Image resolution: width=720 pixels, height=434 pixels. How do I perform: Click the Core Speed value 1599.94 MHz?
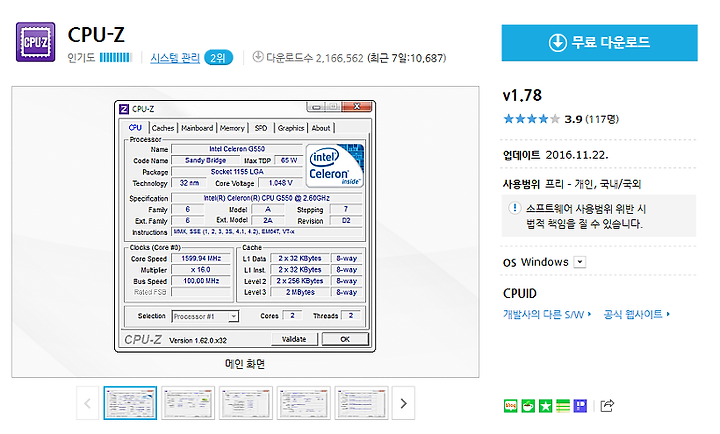click(201, 259)
